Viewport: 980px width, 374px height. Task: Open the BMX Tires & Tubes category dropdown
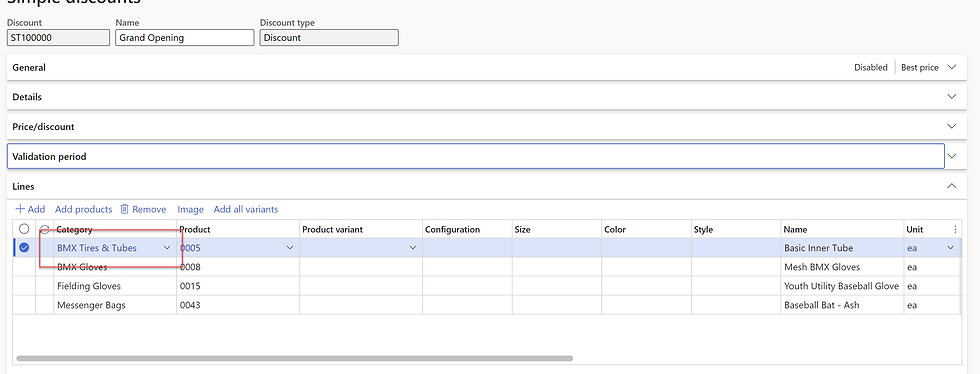[167, 248]
